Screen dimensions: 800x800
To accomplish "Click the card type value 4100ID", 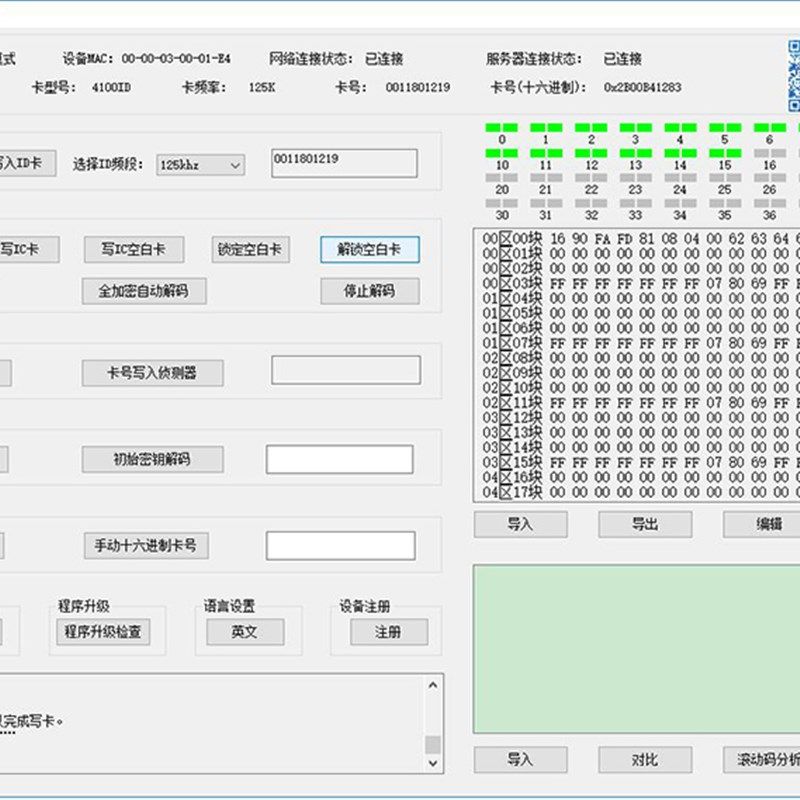I will pos(111,88).
